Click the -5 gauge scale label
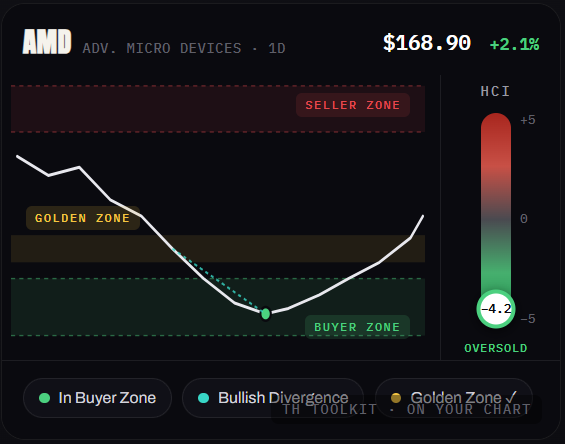The height and width of the screenshot is (444, 565). pos(528,319)
